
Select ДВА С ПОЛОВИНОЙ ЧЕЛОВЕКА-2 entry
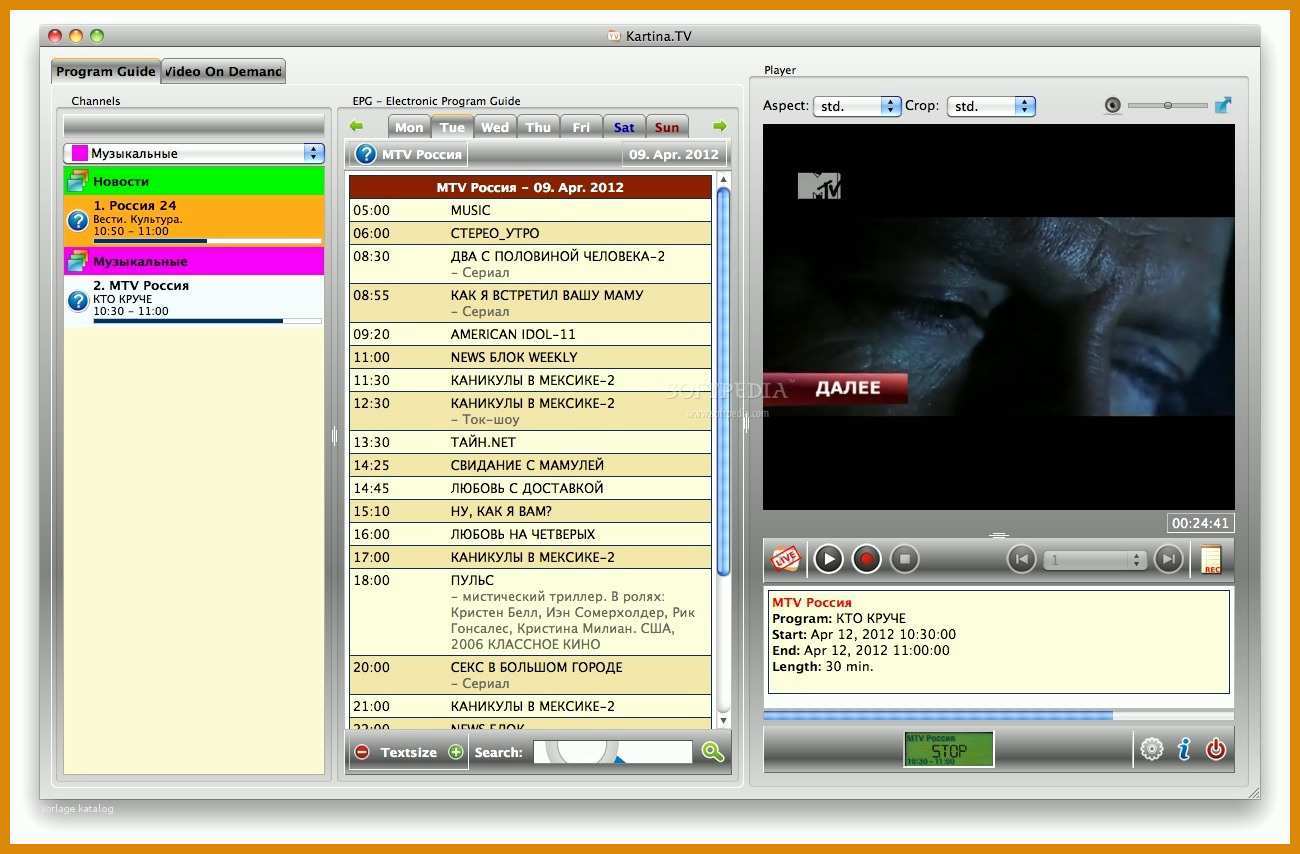tap(530, 264)
